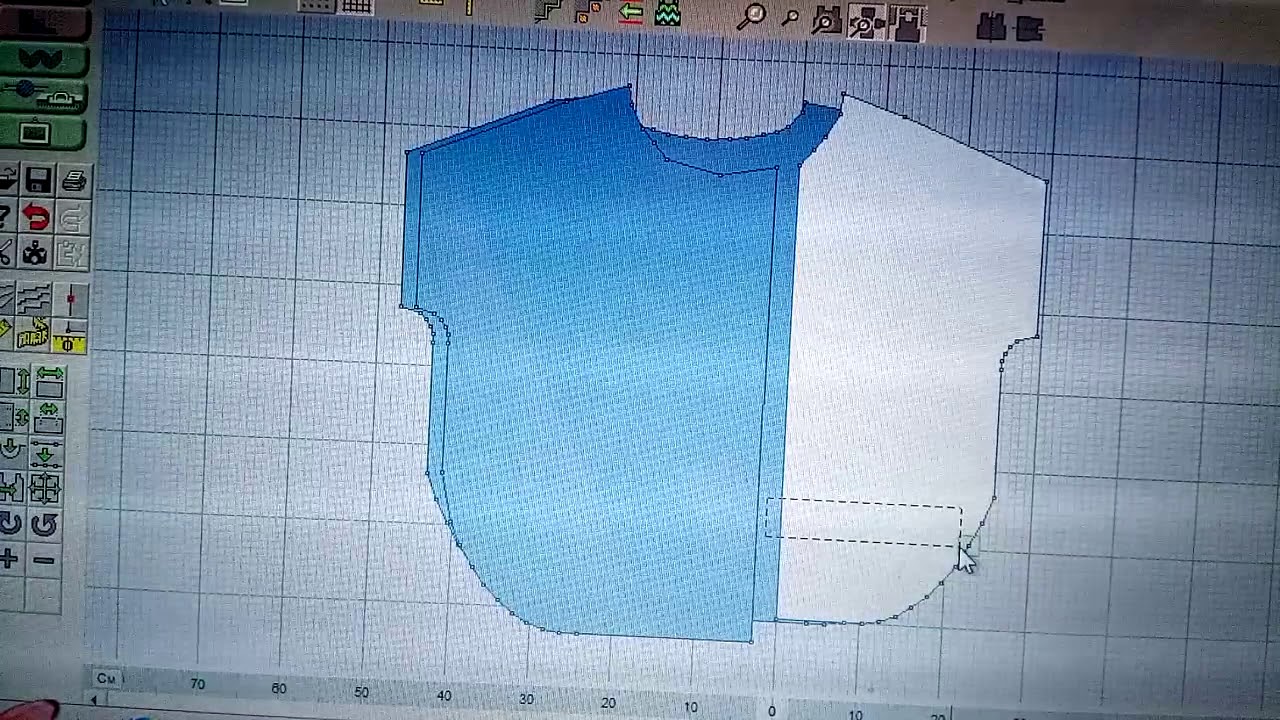
Task: Click the highlighted zoom with arrows icon
Action: click(x=866, y=21)
